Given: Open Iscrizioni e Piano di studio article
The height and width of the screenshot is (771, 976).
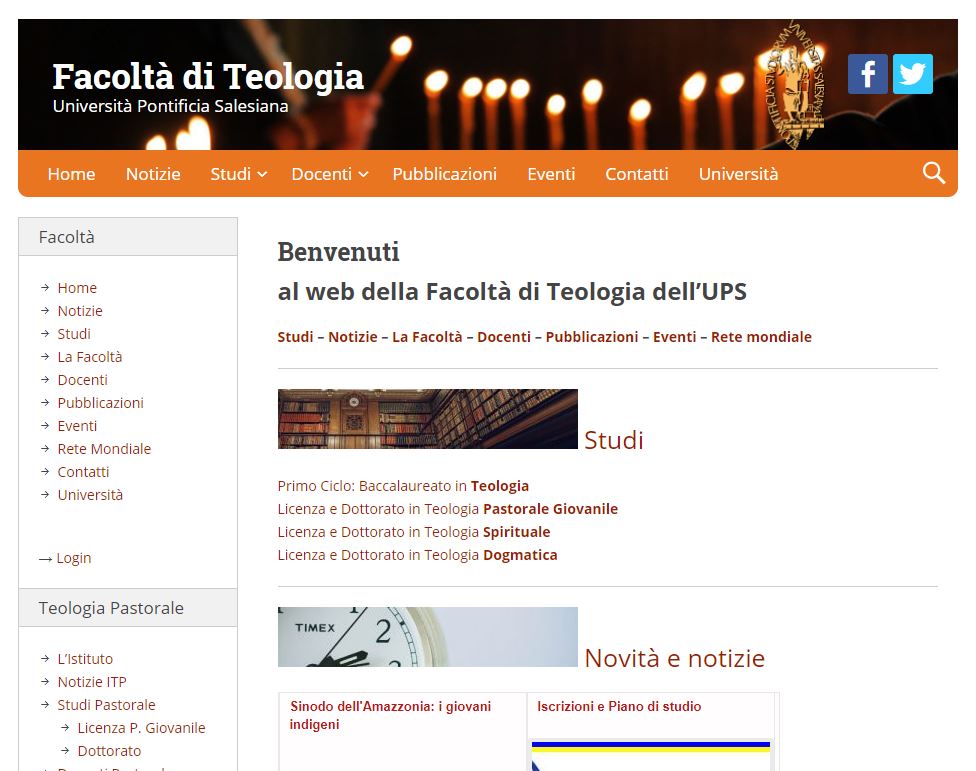Looking at the screenshot, I should [x=619, y=707].
